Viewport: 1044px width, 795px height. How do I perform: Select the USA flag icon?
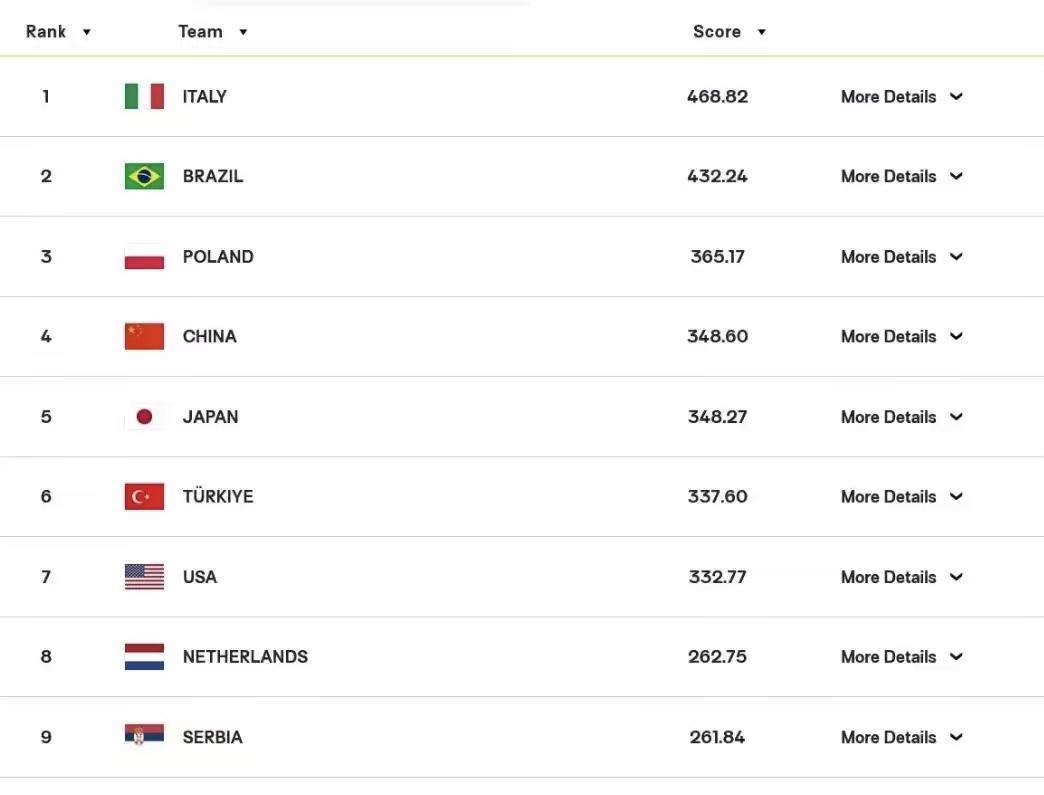pos(144,577)
